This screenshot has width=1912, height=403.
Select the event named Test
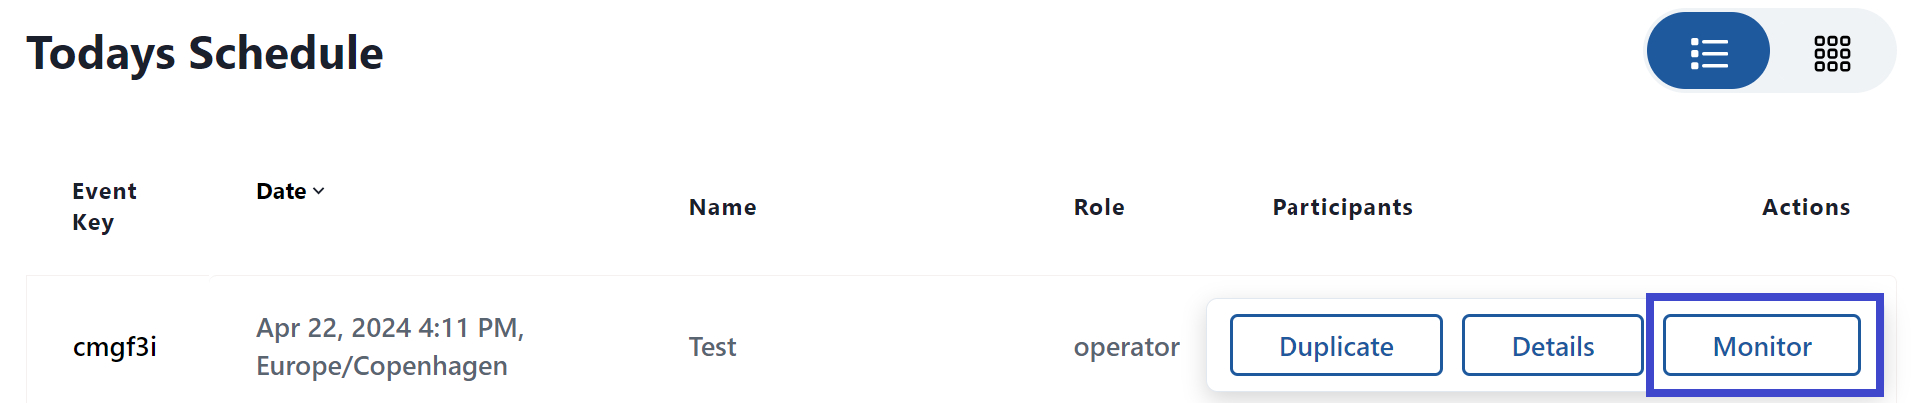pos(712,347)
